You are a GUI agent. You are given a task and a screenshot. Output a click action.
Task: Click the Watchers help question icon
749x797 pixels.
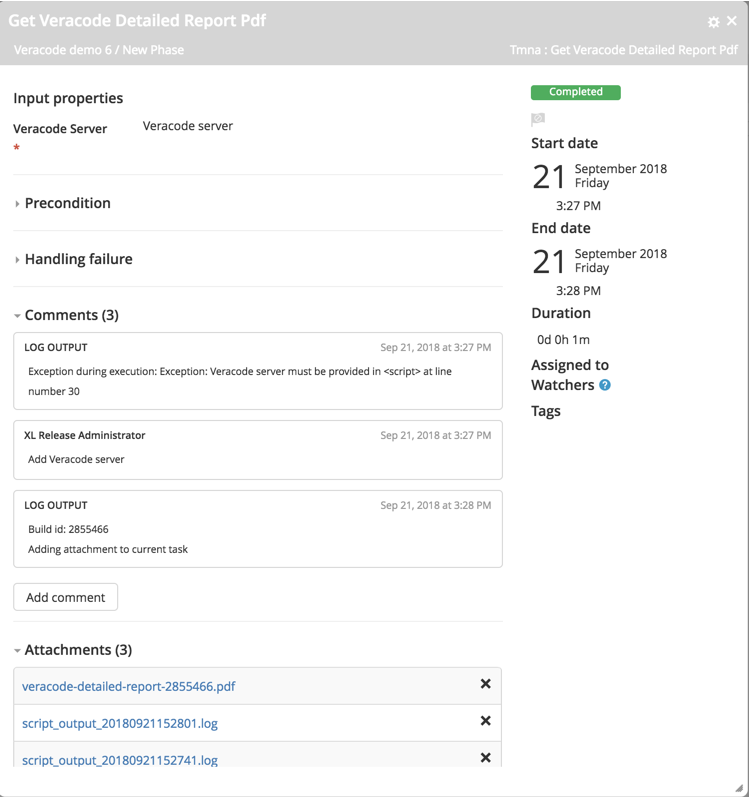(x=605, y=385)
